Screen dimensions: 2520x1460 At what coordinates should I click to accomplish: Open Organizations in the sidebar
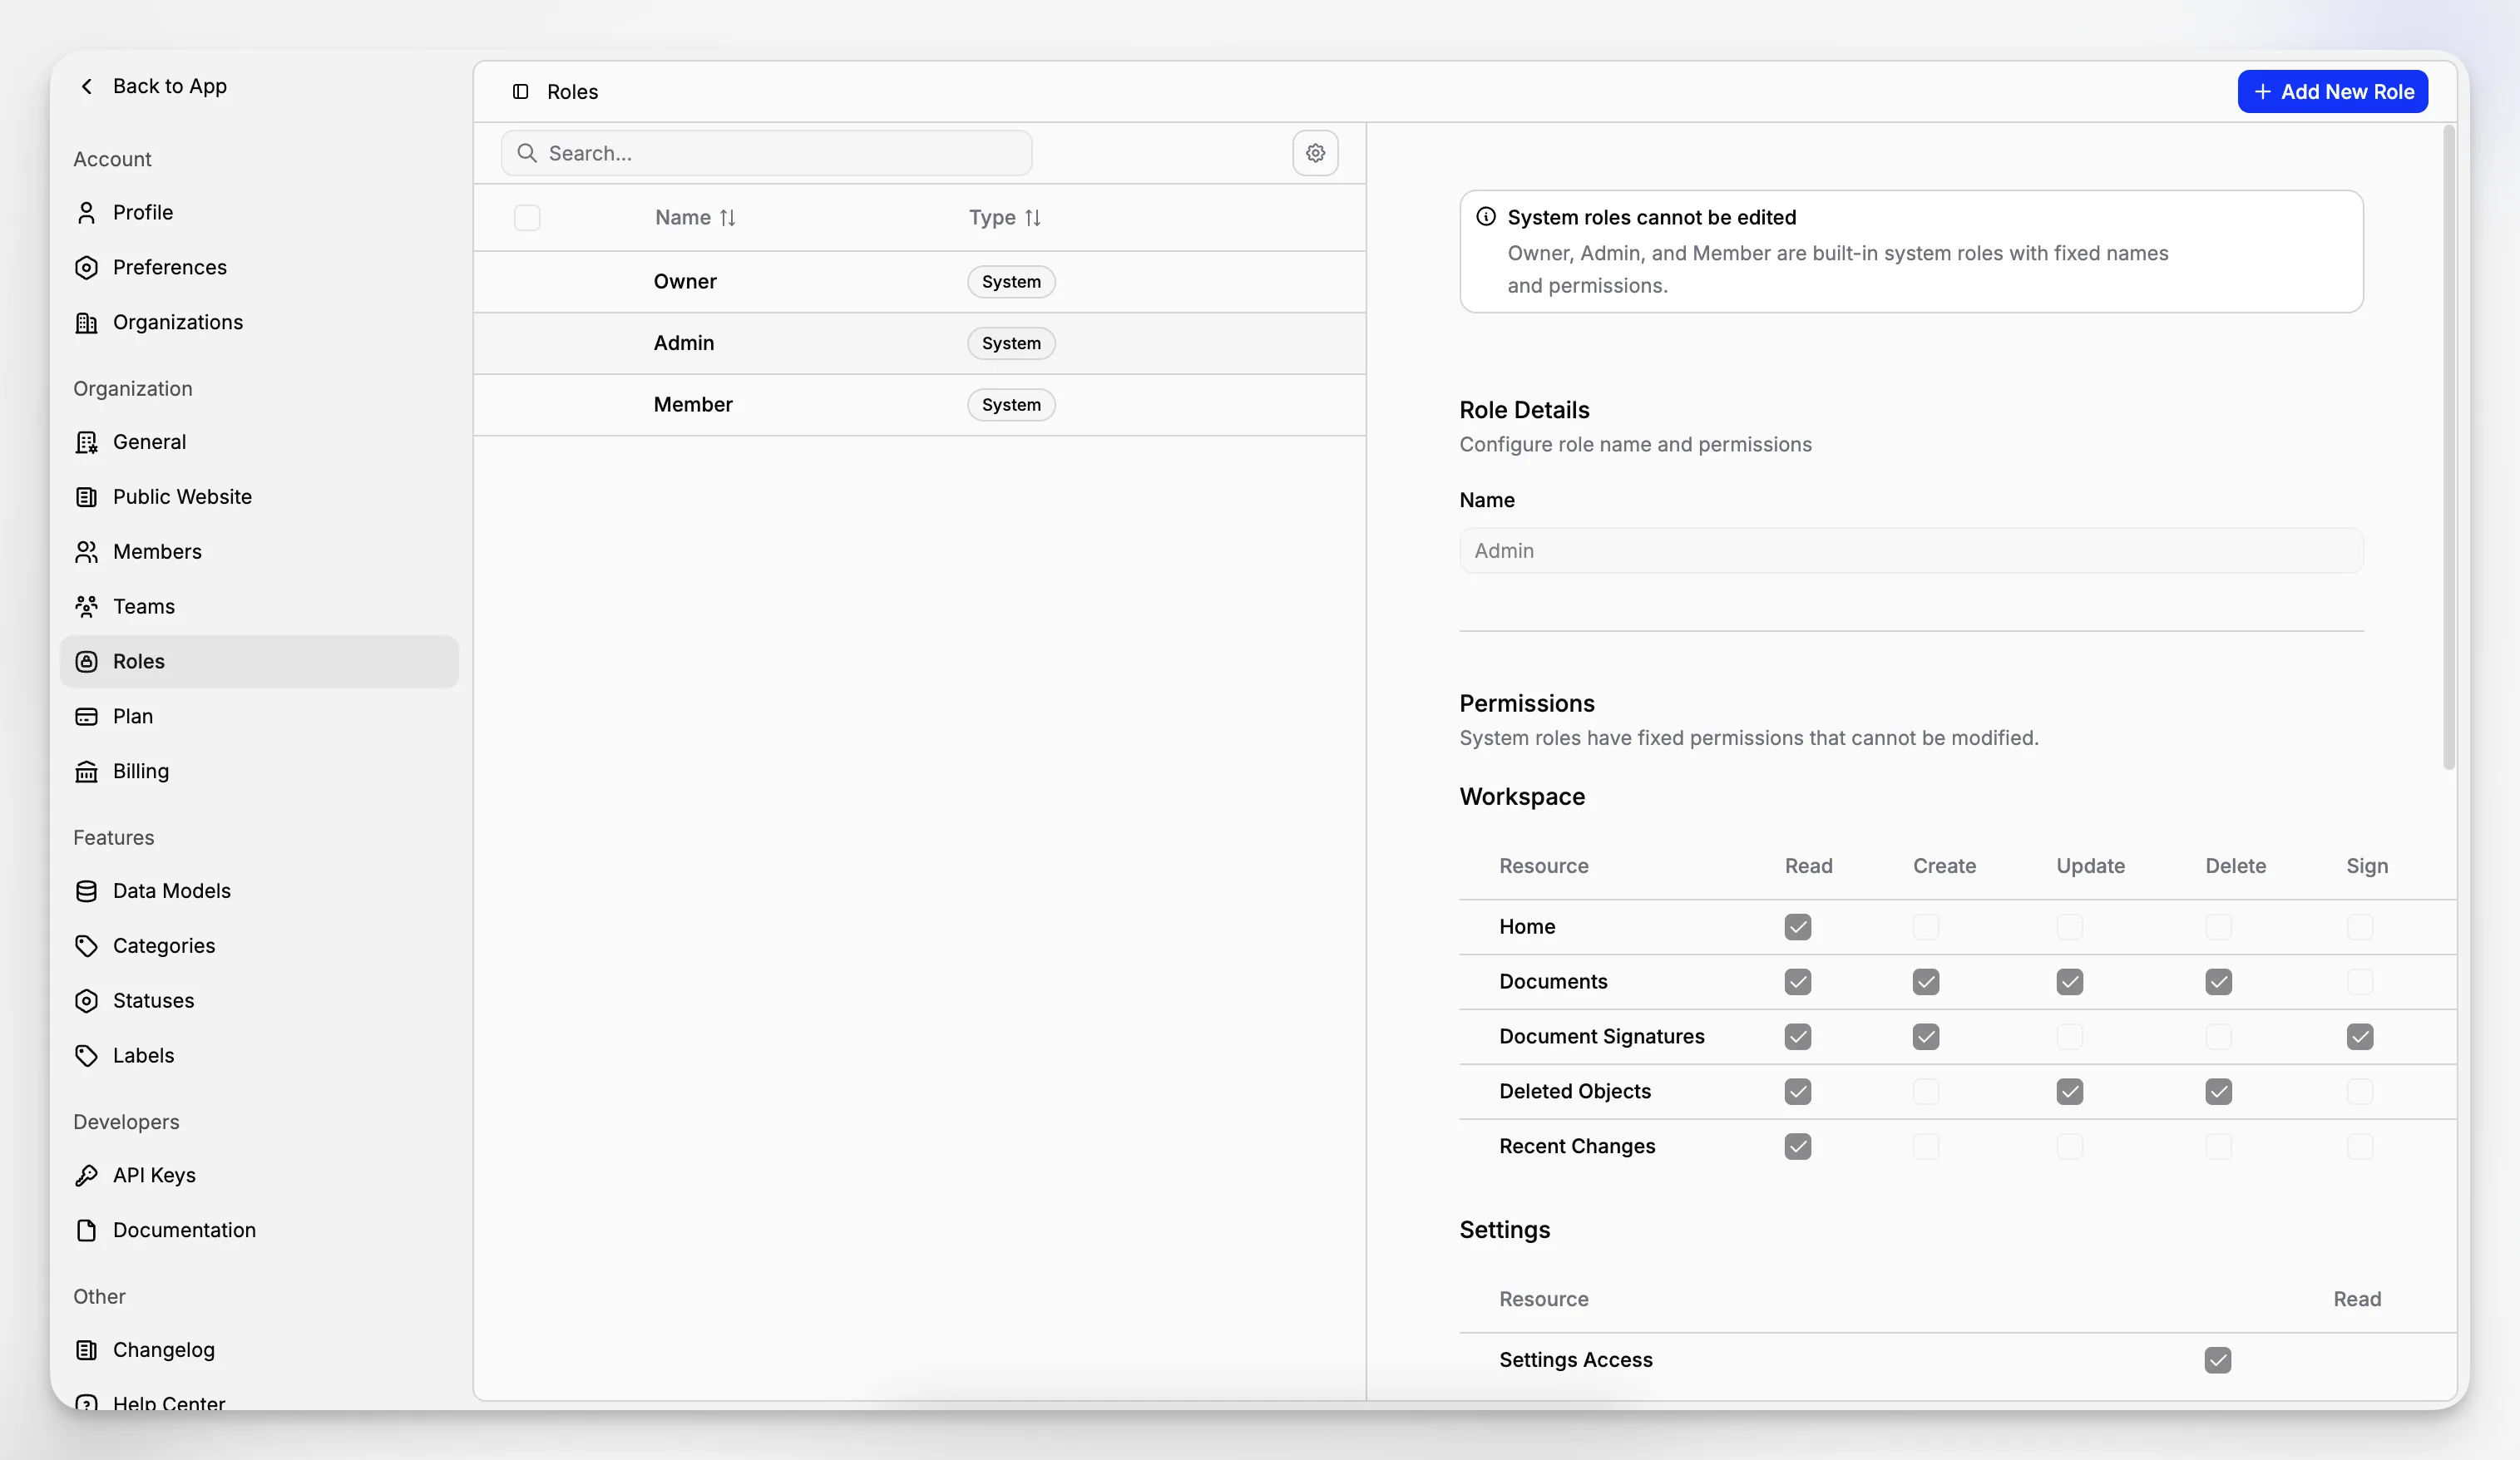259,322
